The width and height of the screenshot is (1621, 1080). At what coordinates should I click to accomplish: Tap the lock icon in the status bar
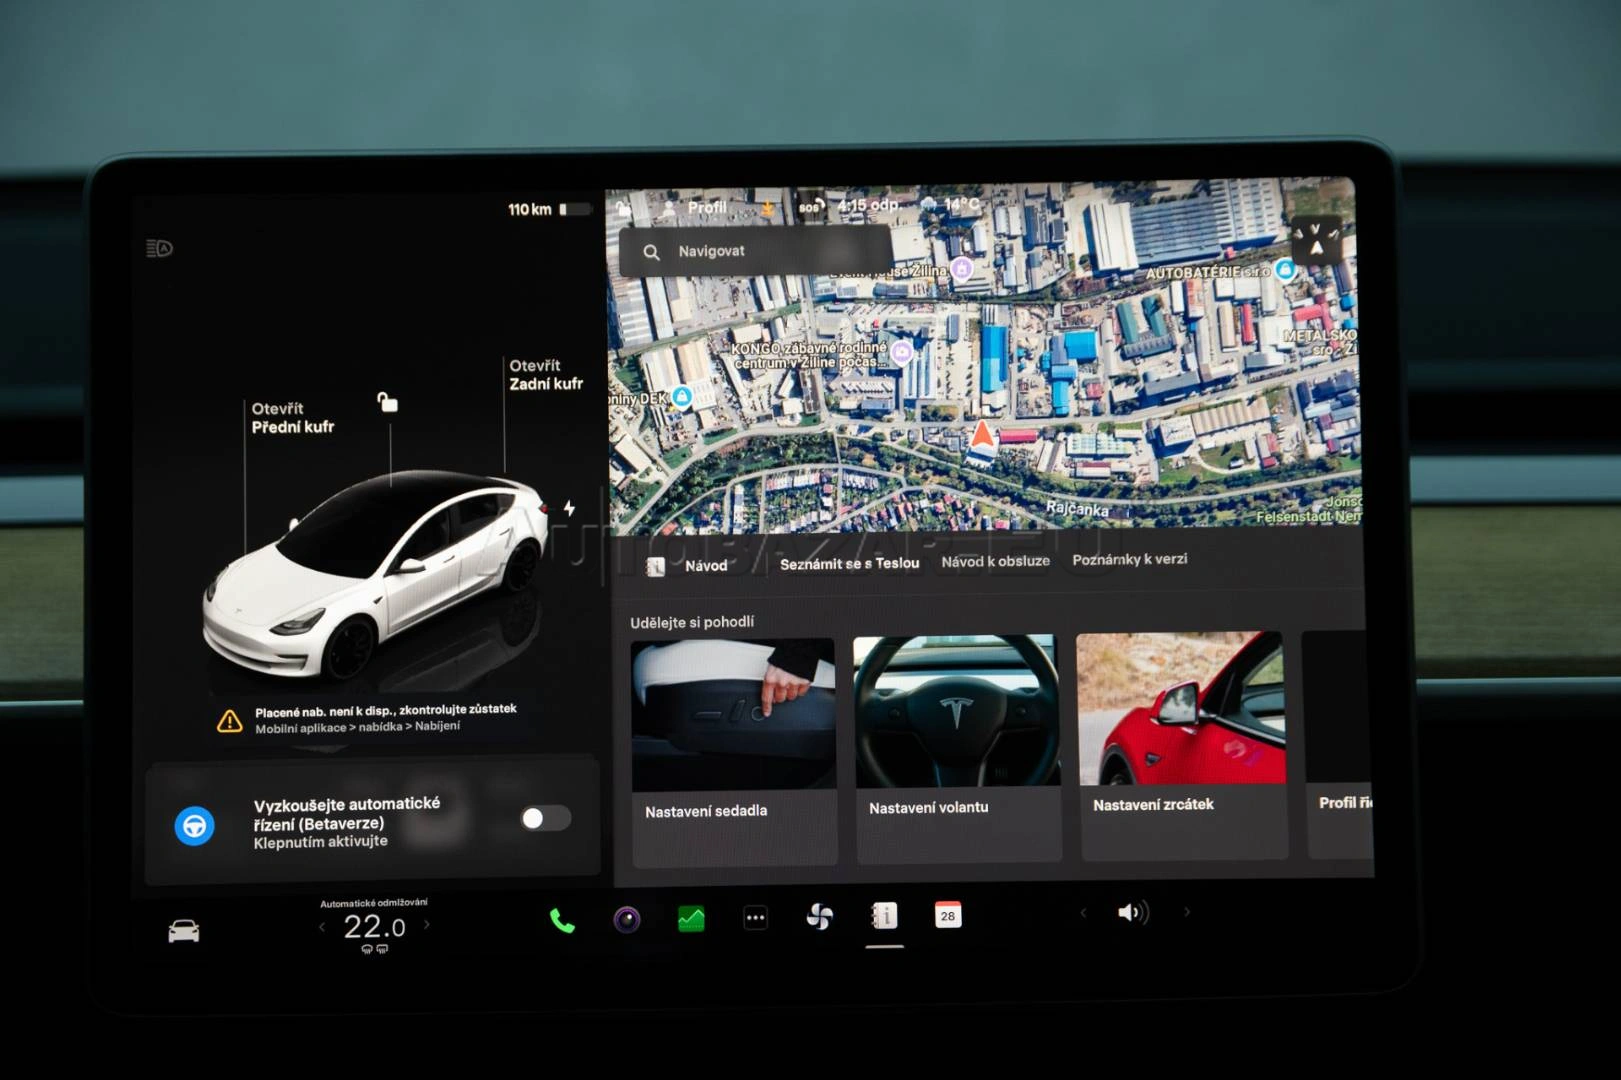tap(623, 208)
